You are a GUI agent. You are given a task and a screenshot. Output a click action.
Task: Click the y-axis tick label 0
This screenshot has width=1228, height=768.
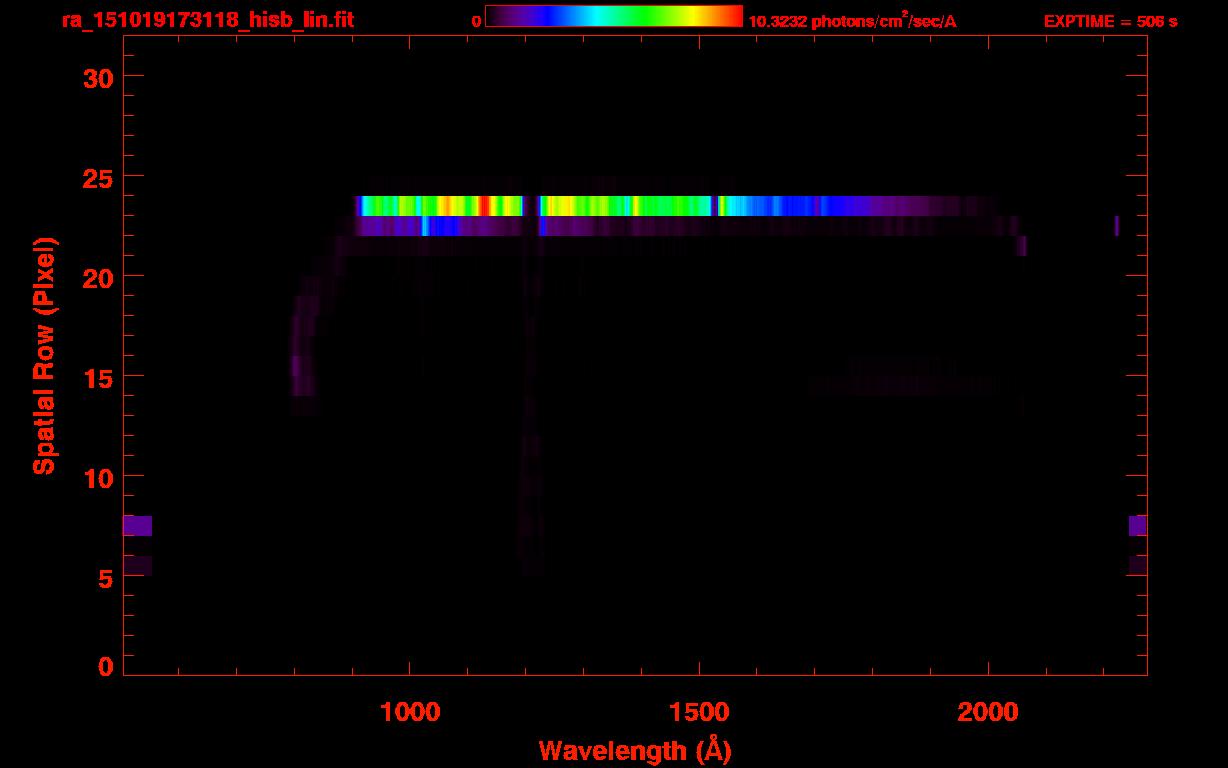pyautogui.click(x=105, y=667)
